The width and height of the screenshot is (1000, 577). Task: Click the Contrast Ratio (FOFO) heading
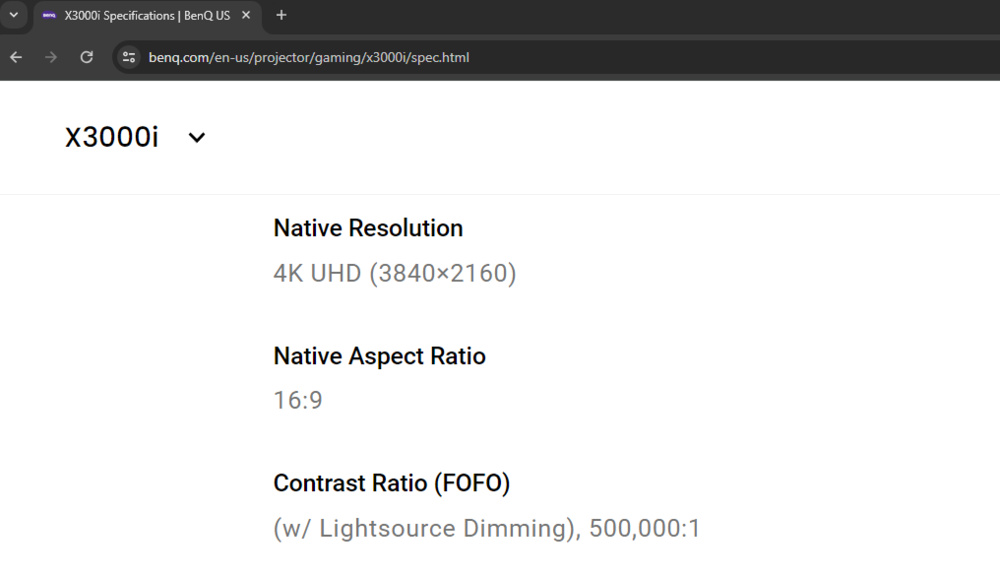coord(391,483)
